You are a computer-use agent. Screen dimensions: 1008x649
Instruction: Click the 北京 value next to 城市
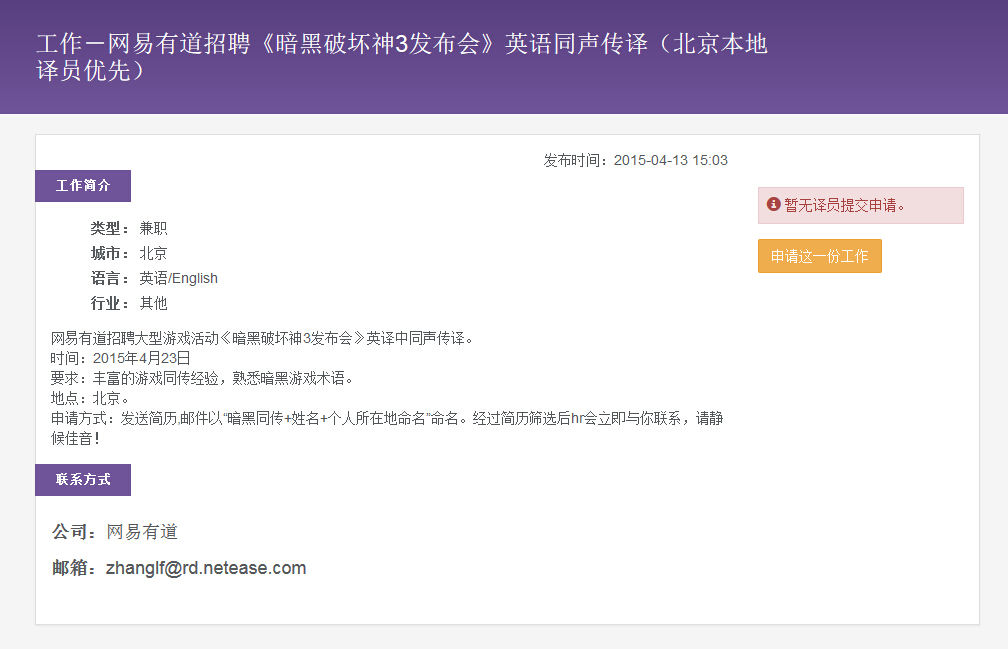click(x=153, y=254)
